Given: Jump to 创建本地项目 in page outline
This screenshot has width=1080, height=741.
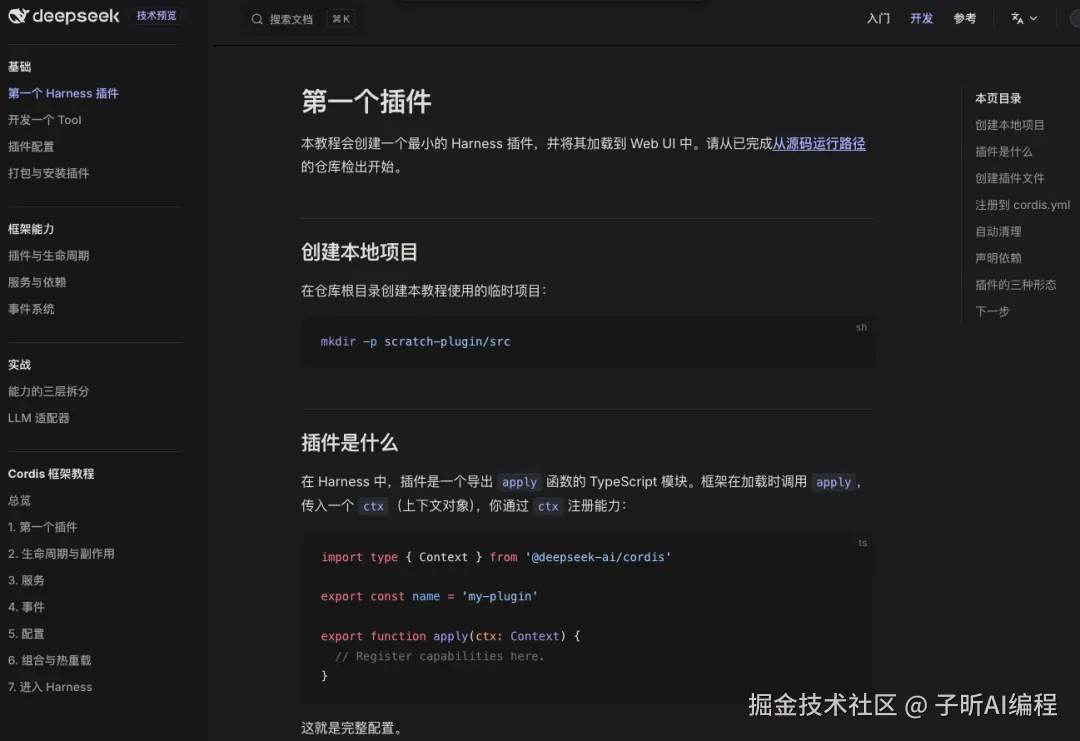Looking at the screenshot, I should click(x=1010, y=125).
